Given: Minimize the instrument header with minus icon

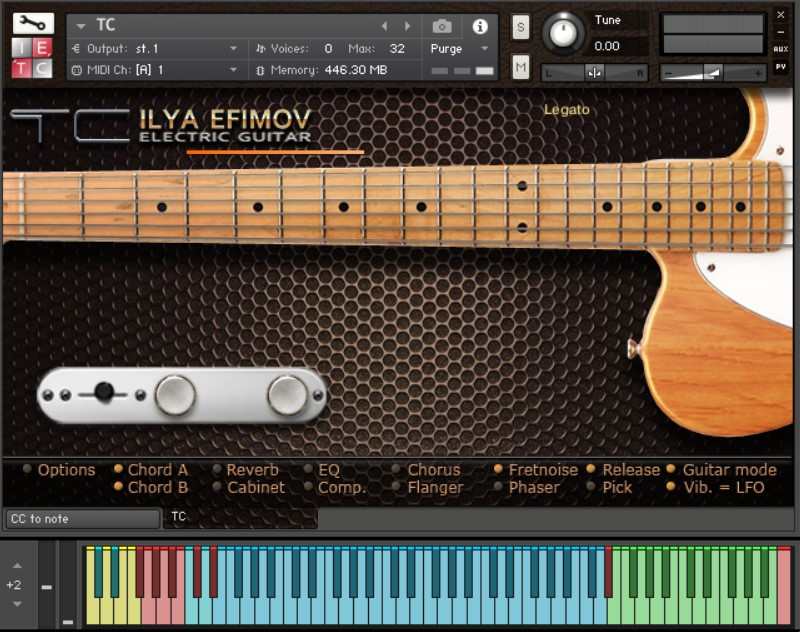Looking at the screenshot, I should point(781,32).
